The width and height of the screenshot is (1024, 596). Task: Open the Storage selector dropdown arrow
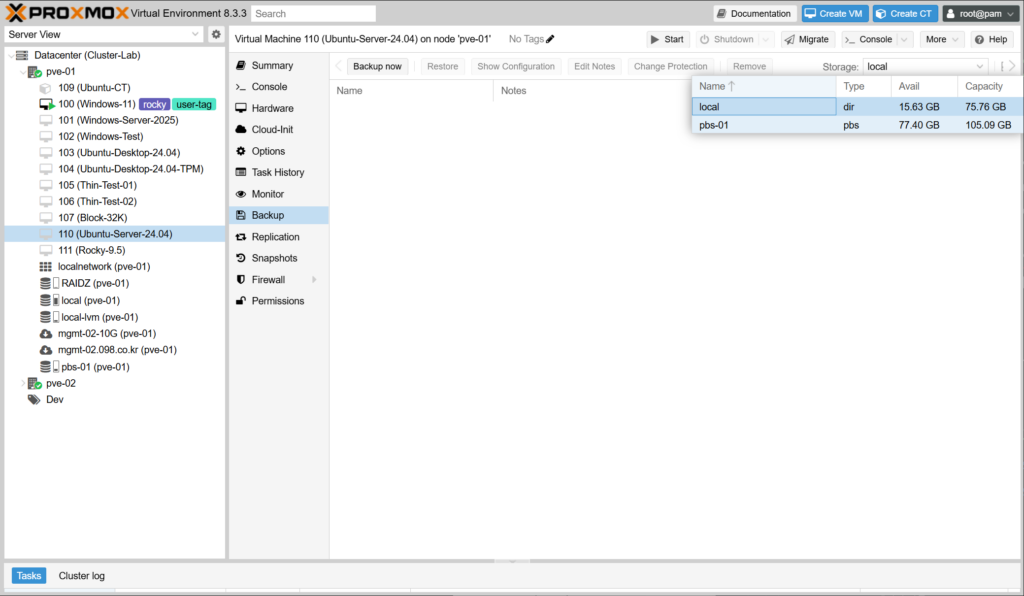[x=975, y=66]
